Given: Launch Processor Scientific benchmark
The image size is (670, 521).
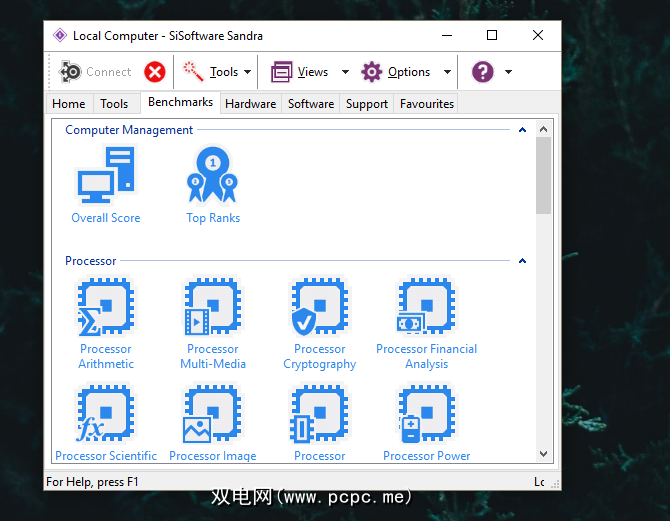Looking at the screenshot, I should click(106, 423).
